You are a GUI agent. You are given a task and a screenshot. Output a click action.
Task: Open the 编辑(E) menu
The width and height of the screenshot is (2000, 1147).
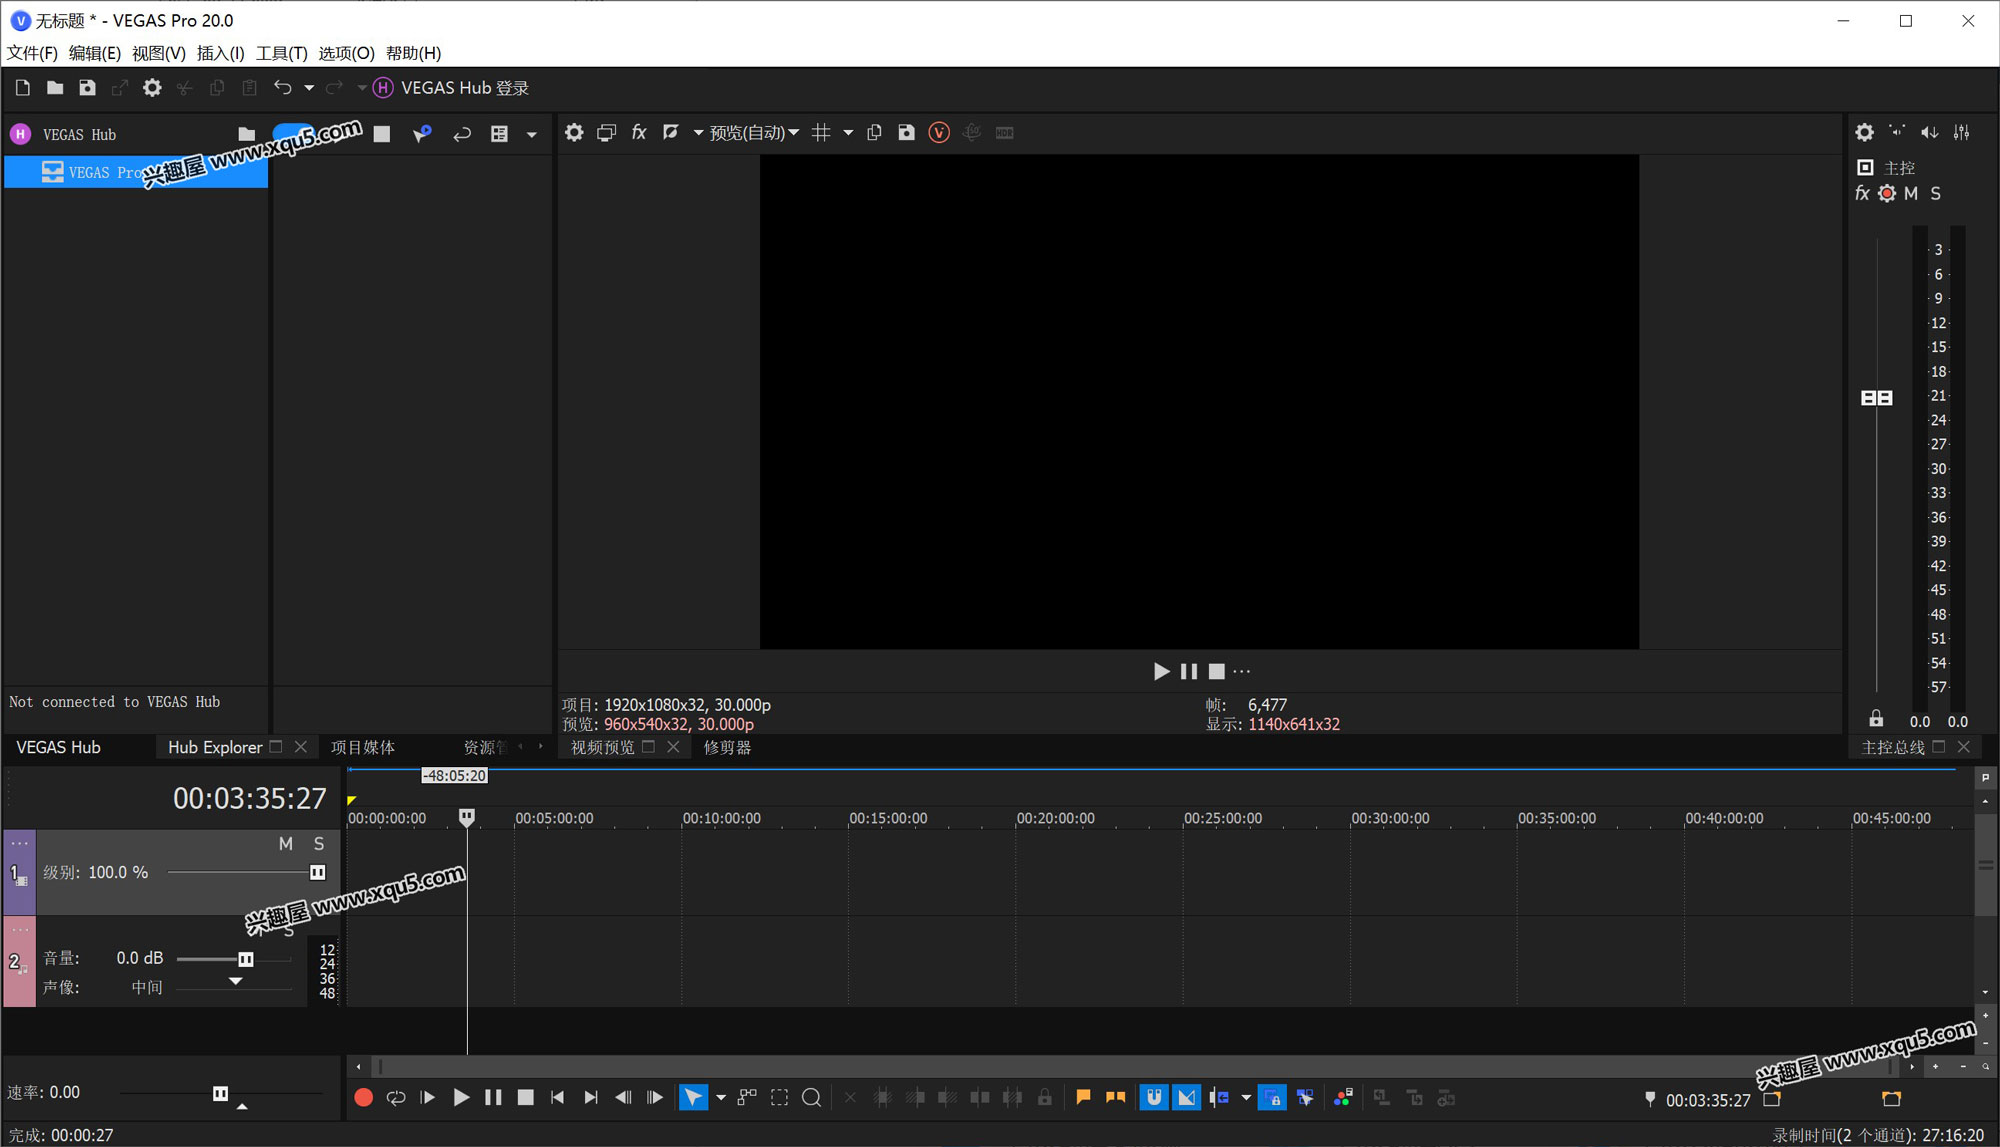[x=94, y=53]
